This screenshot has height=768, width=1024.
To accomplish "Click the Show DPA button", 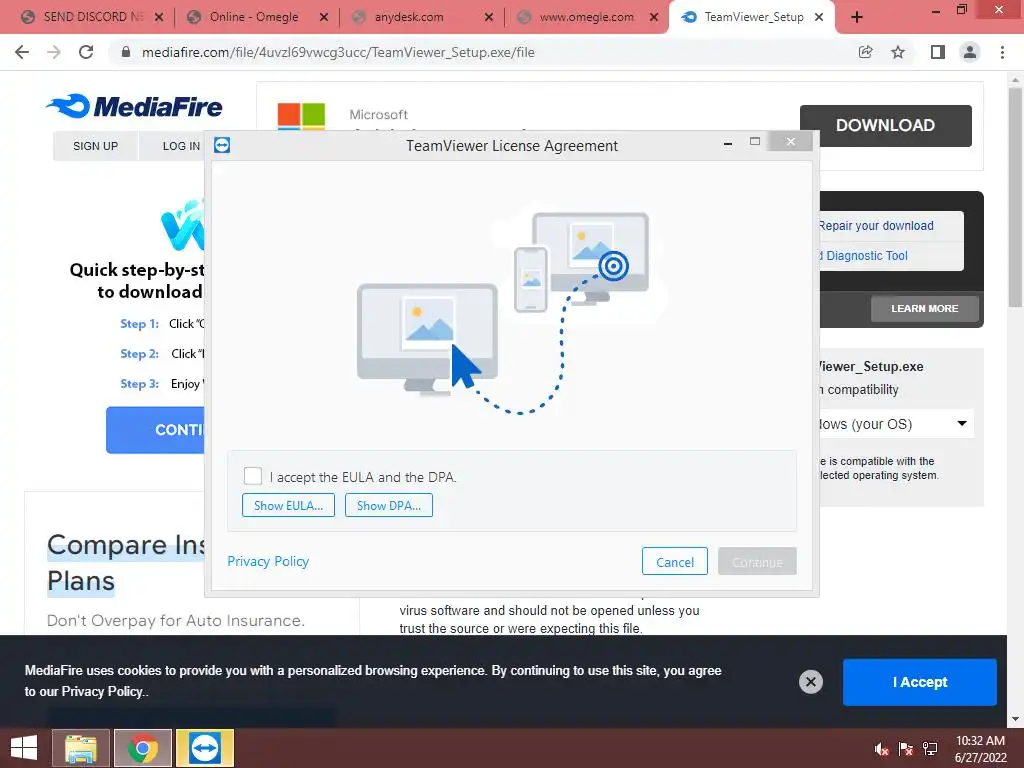I will [389, 505].
